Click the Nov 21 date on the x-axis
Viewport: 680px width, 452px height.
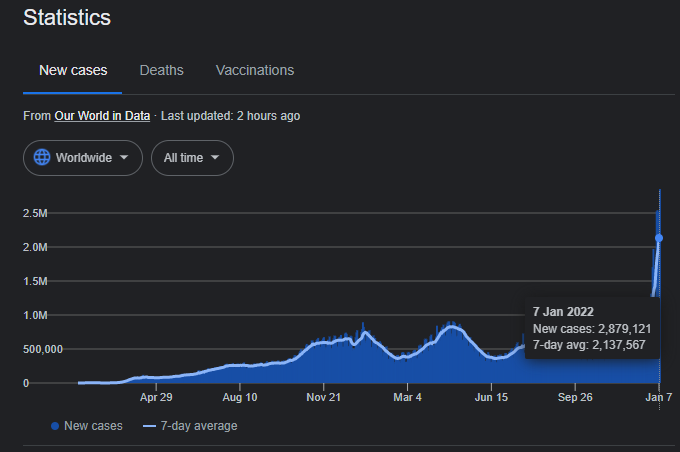(x=324, y=397)
